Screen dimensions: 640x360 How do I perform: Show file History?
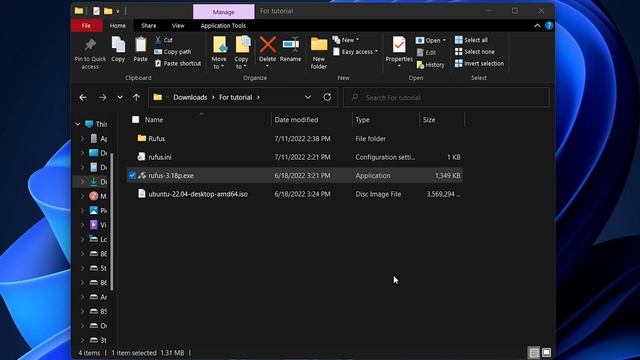(x=431, y=65)
